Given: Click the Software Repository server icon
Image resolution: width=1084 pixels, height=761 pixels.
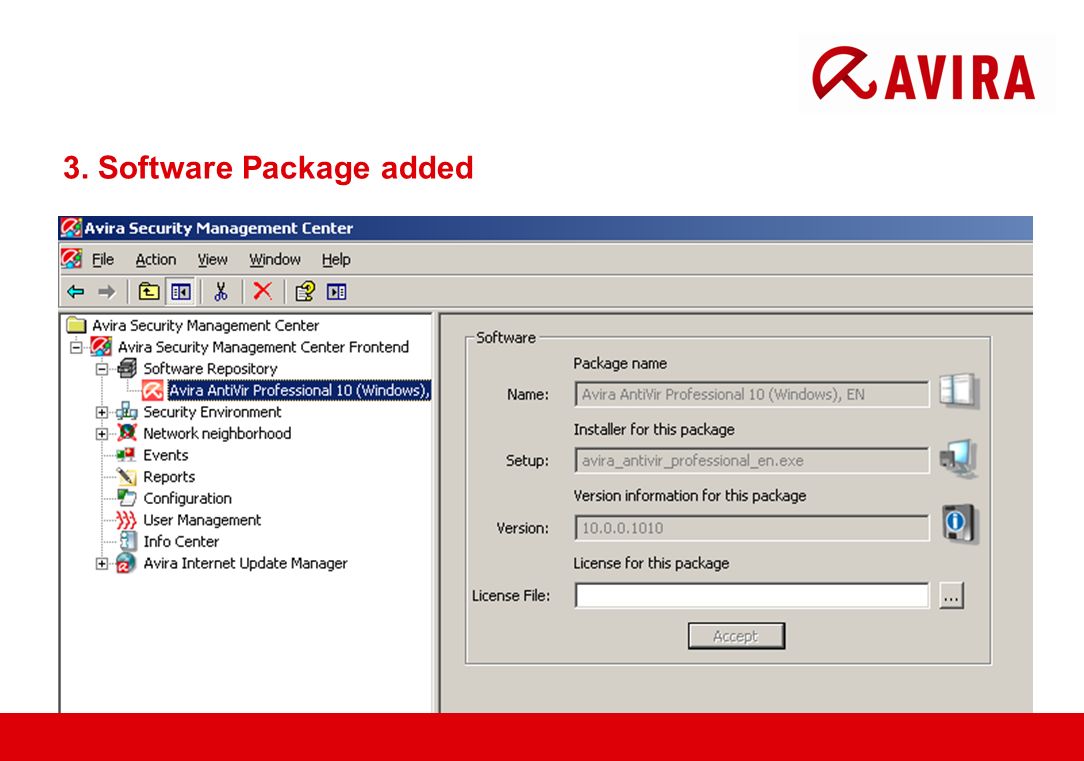Looking at the screenshot, I should (x=127, y=368).
